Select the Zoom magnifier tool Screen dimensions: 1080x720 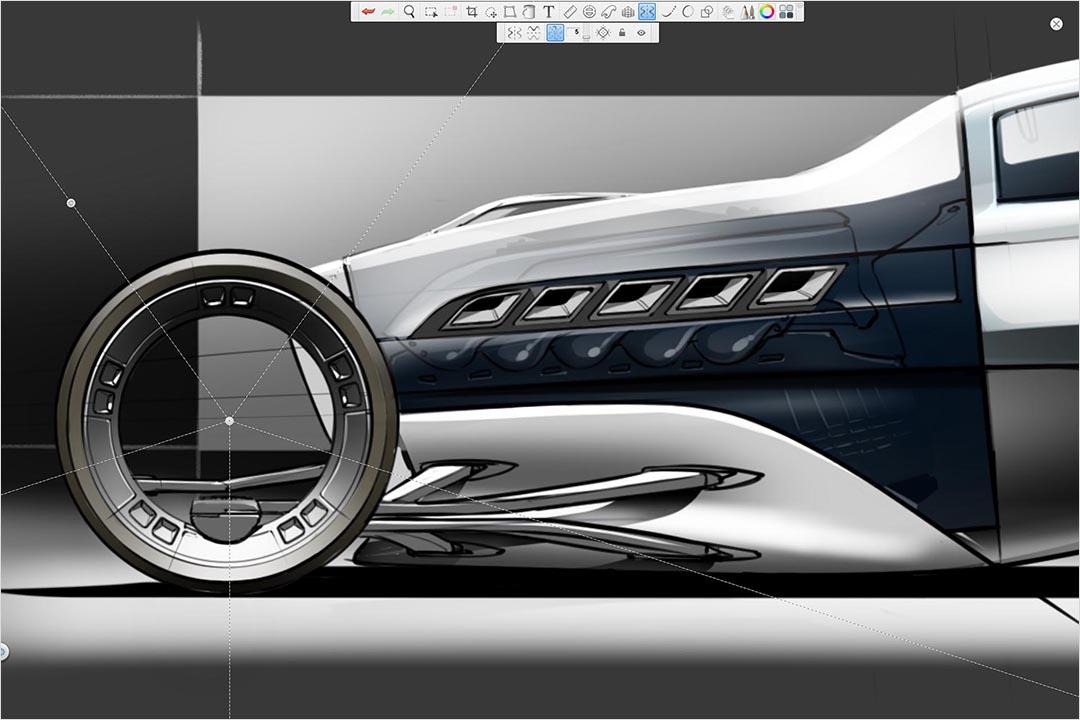pyautogui.click(x=408, y=9)
